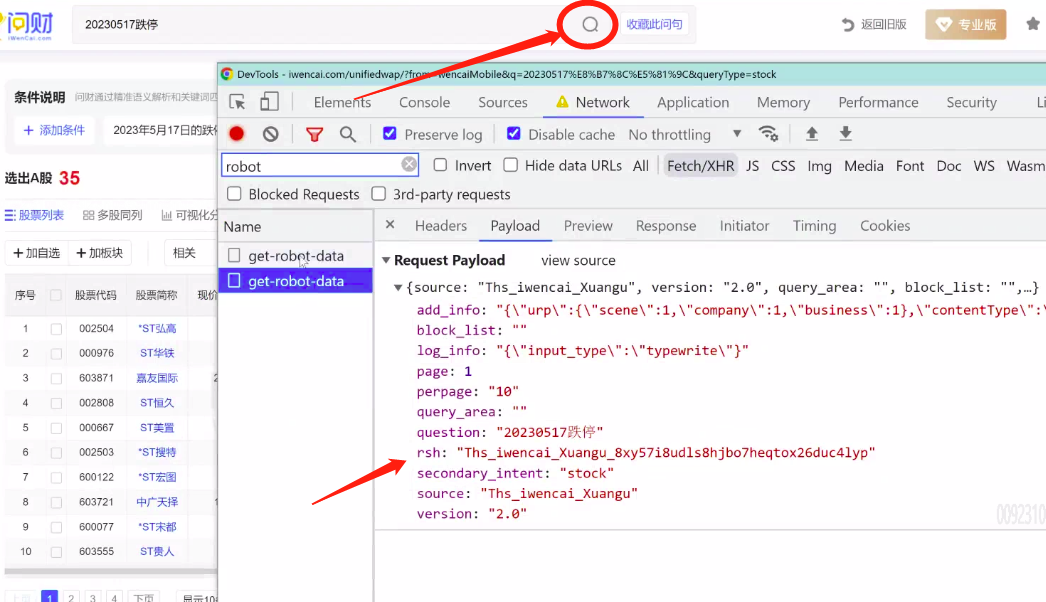Clear the robot filter text with X icon
Image resolution: width=1046 pixels, height=602 pixels.
click(409, 164)
